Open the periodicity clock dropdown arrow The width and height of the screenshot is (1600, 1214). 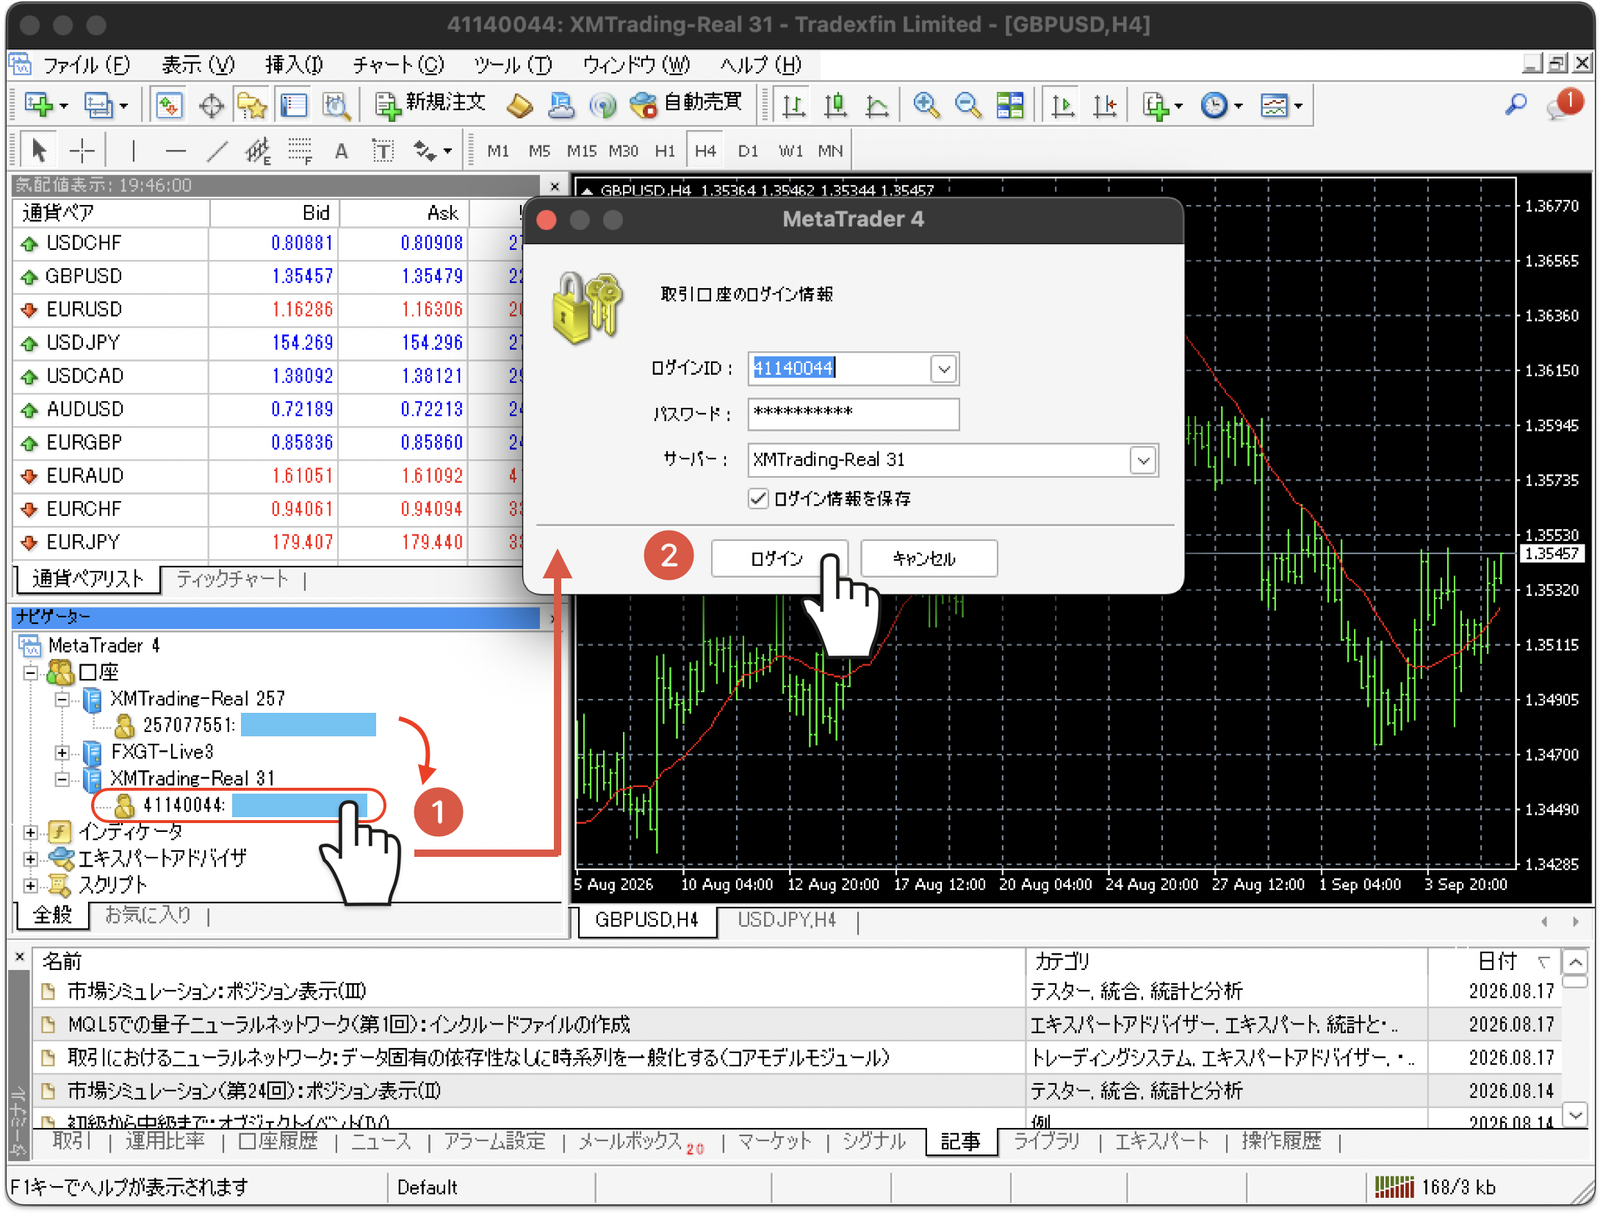click(x=1238, y=106)
